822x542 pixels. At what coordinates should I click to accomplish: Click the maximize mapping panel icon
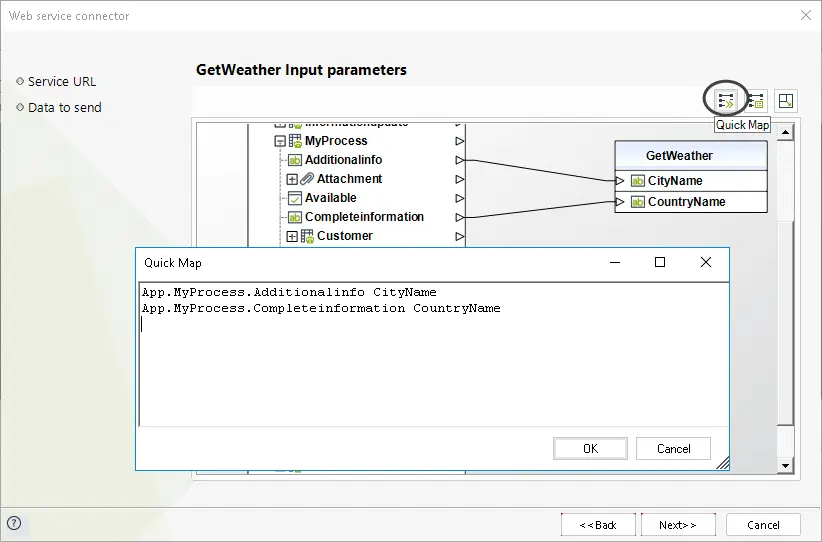[786, 101]
